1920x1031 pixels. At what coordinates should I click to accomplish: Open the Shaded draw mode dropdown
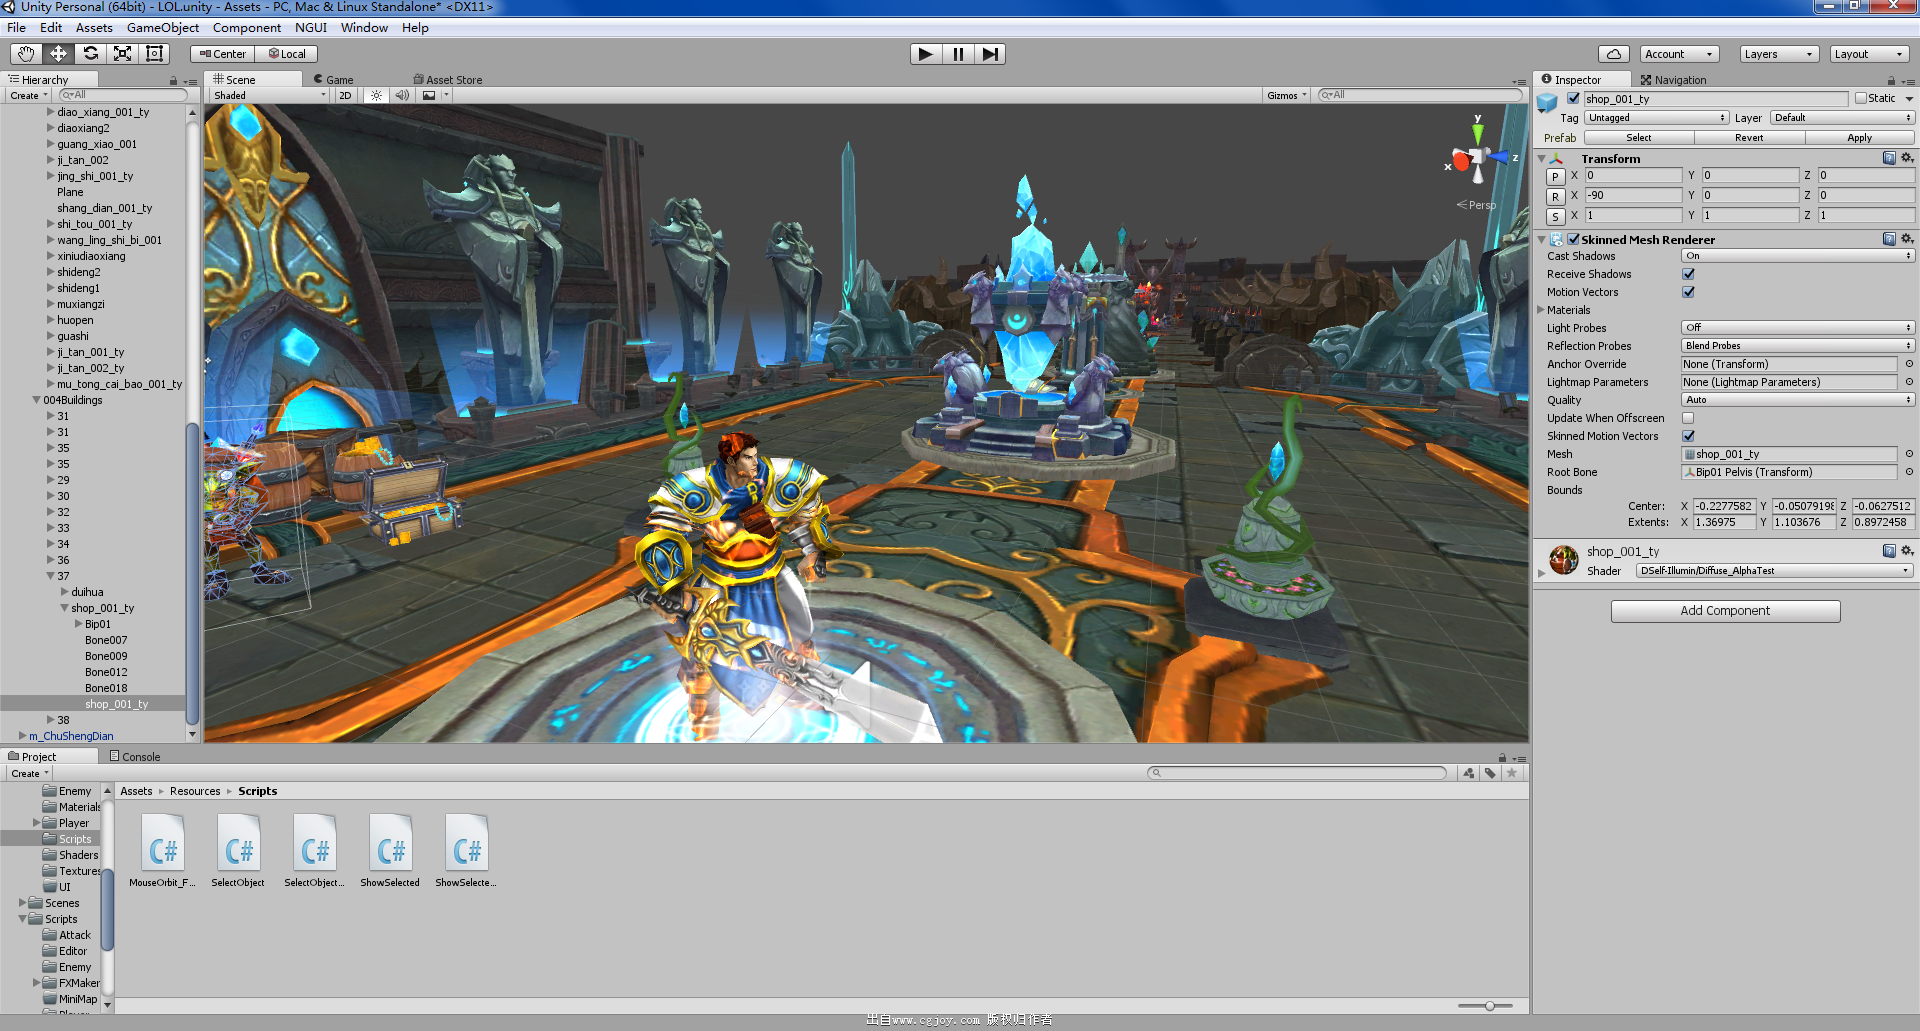(269, 96)
